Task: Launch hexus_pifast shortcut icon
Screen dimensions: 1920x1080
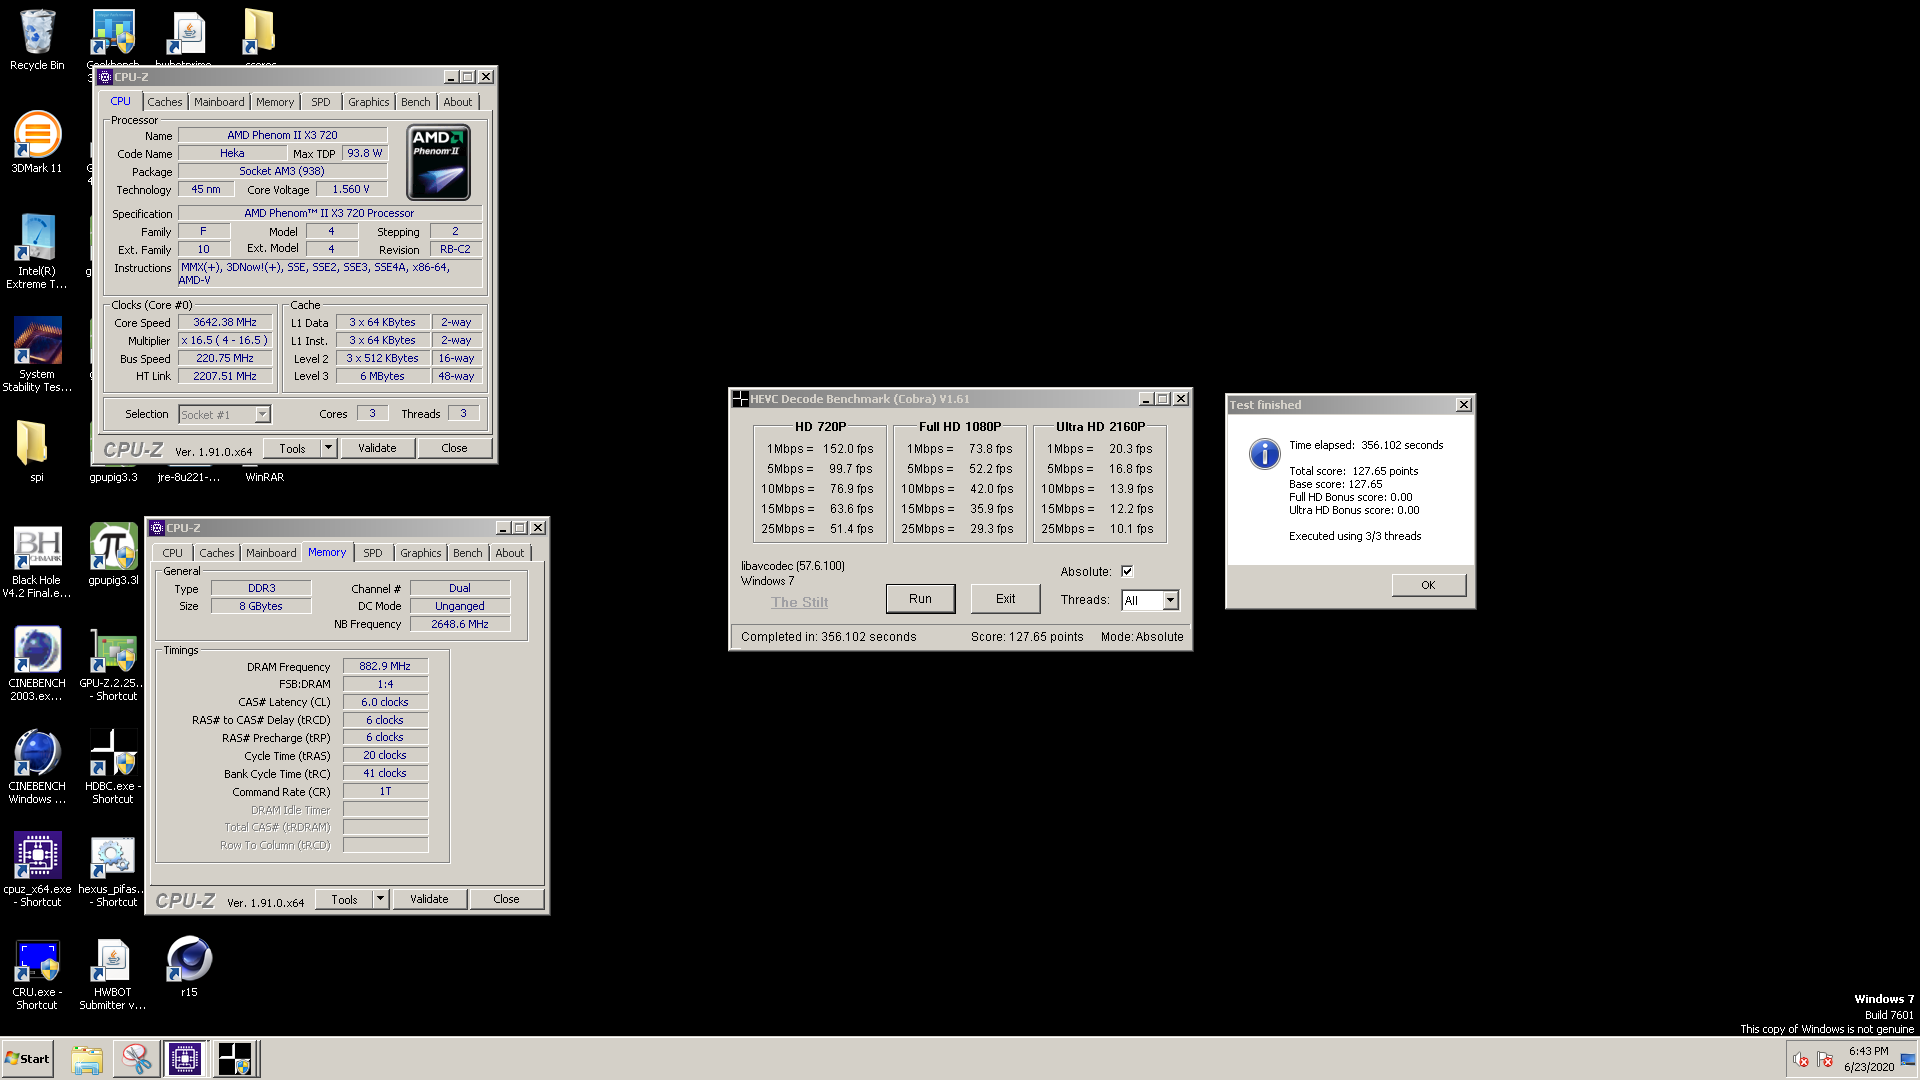Action: click(113, 870)
